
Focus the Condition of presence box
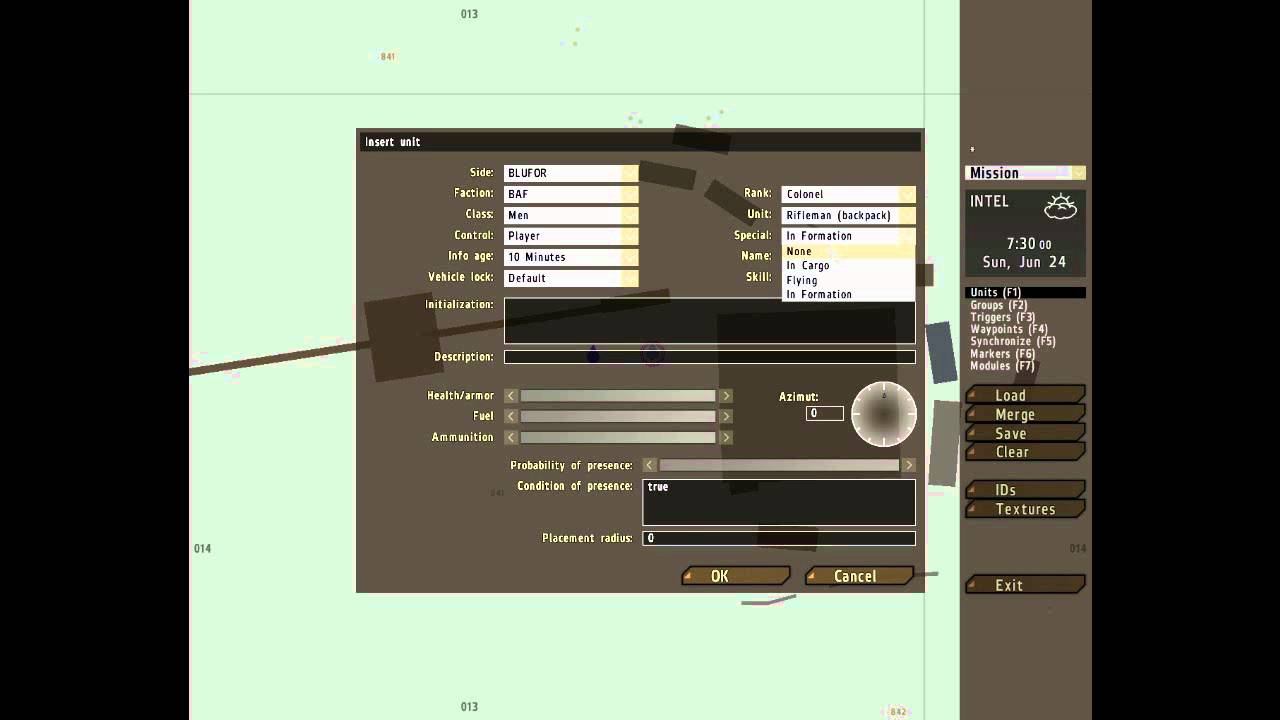click(779, 502)
